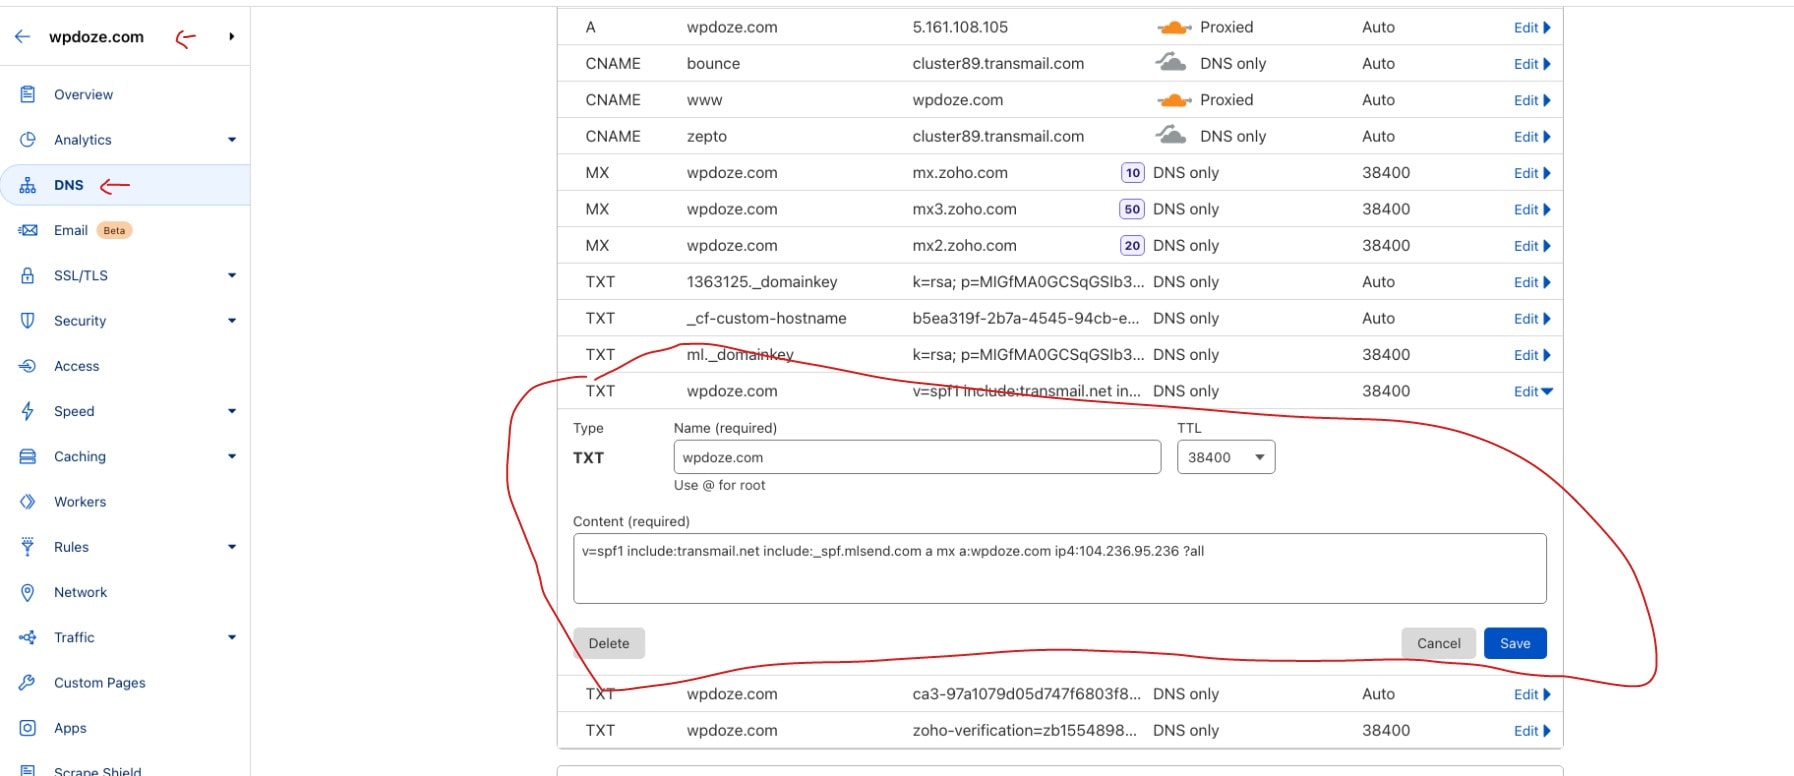Click the Workers diamond icon
This screenshot has height=776, width=1794.
tap(28, 502)
